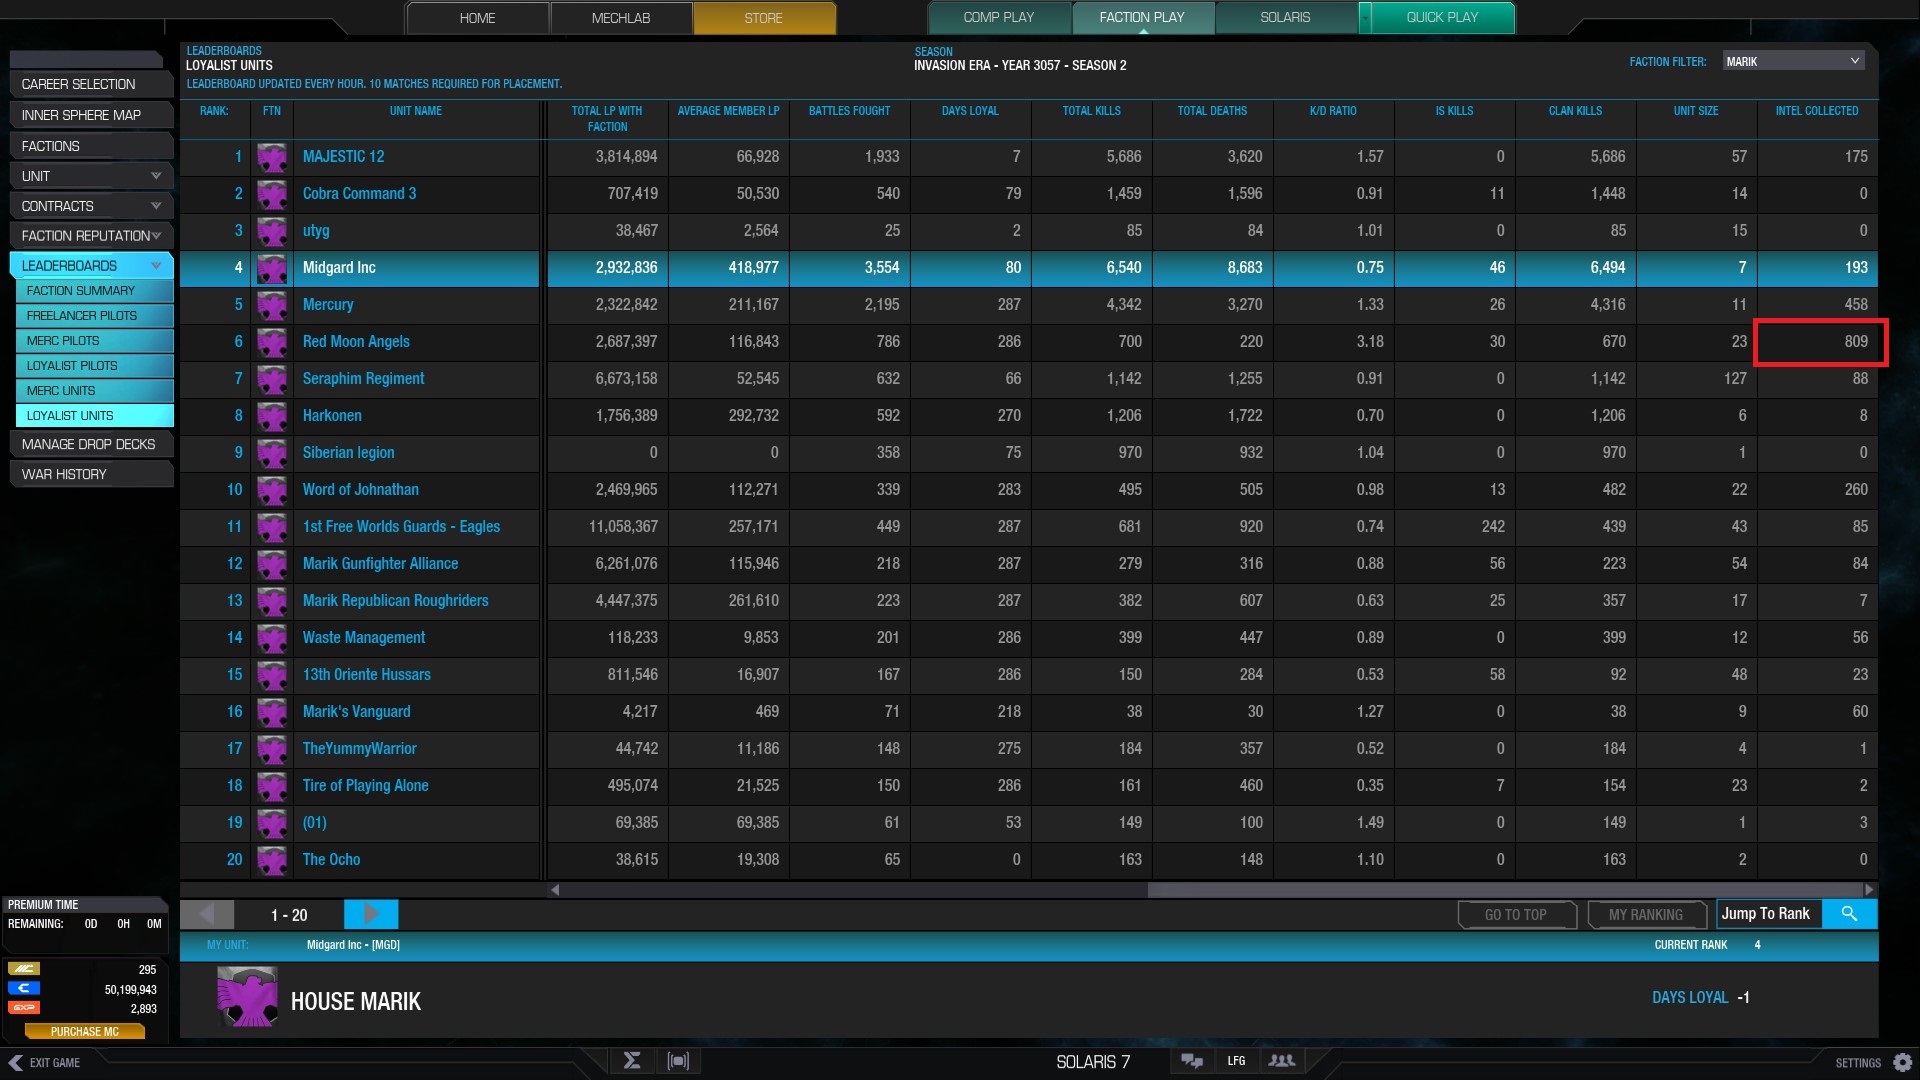Open unit 1st Free Worlds Guards - Eagles
Viewport: 1920px width, 1080px height.
(x=401, y=527)
